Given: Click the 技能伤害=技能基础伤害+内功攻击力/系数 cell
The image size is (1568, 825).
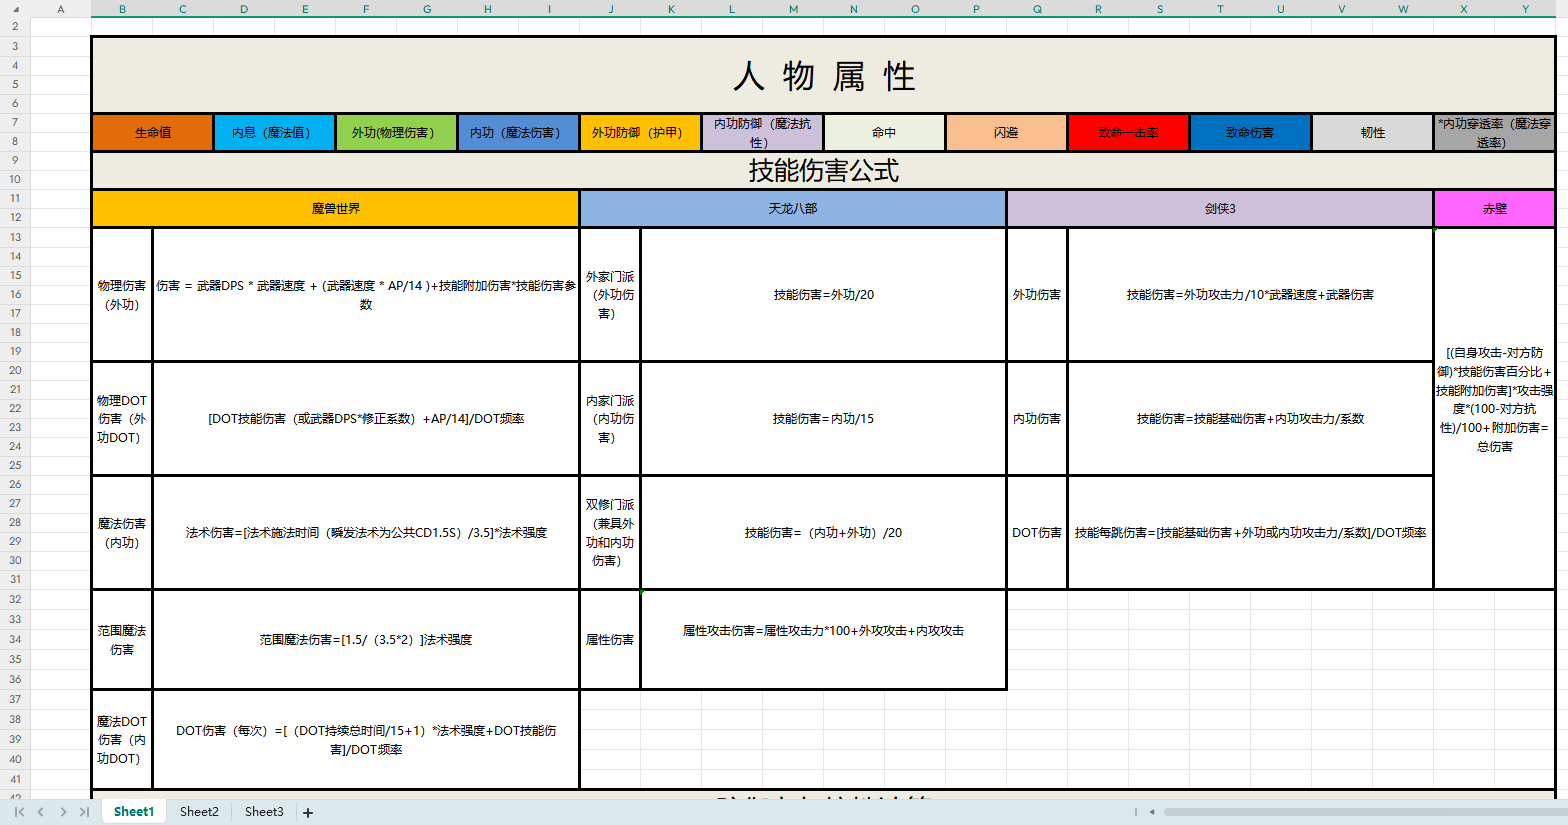Looking at the screenshot, I should tap(1250, 418).
